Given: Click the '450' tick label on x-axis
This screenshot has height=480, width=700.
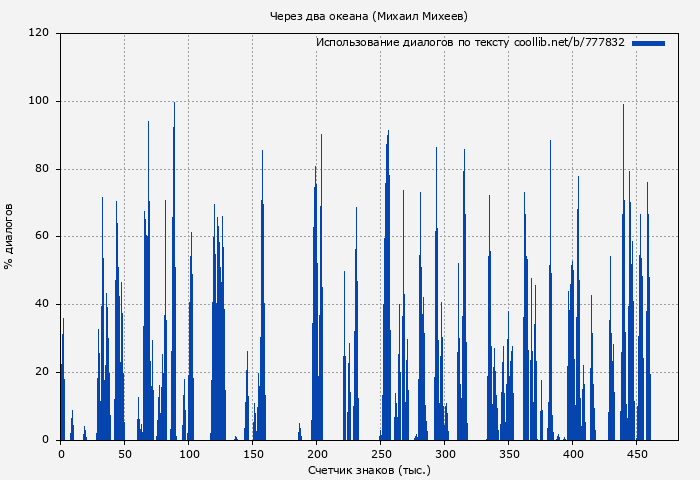Looking at the screenshot, I should pyautogui.click(x=637, y=453).
